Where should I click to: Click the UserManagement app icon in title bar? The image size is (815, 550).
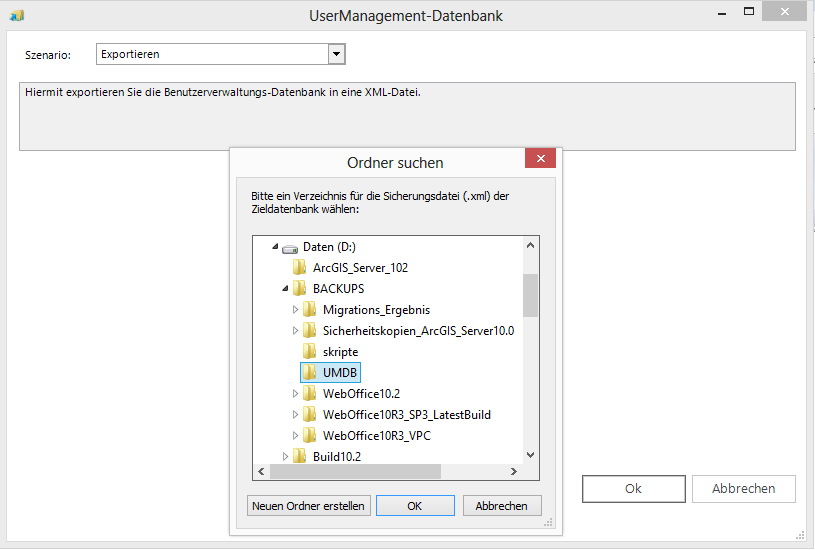pos(17,16)
